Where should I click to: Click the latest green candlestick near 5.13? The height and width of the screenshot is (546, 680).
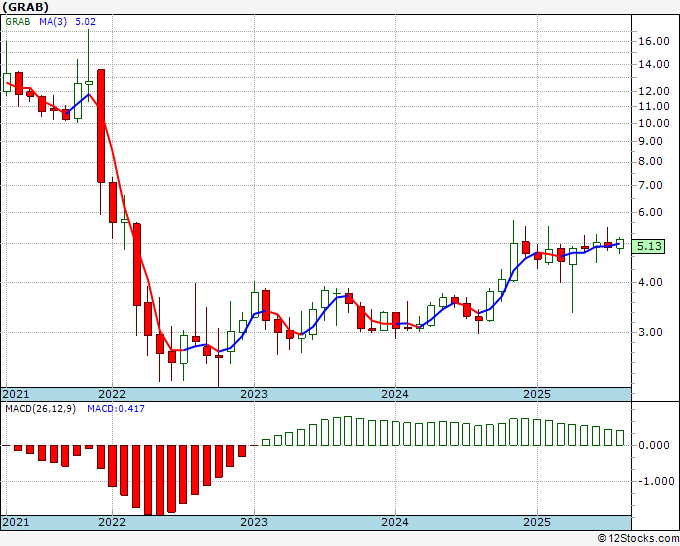click(x=620, y=244)
